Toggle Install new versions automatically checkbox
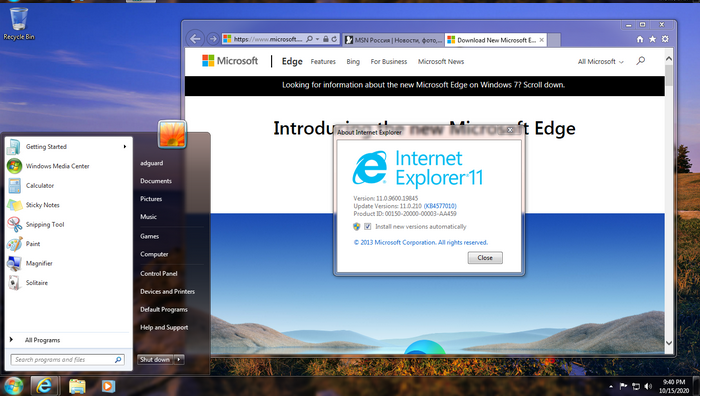 (x=367, y=227)
